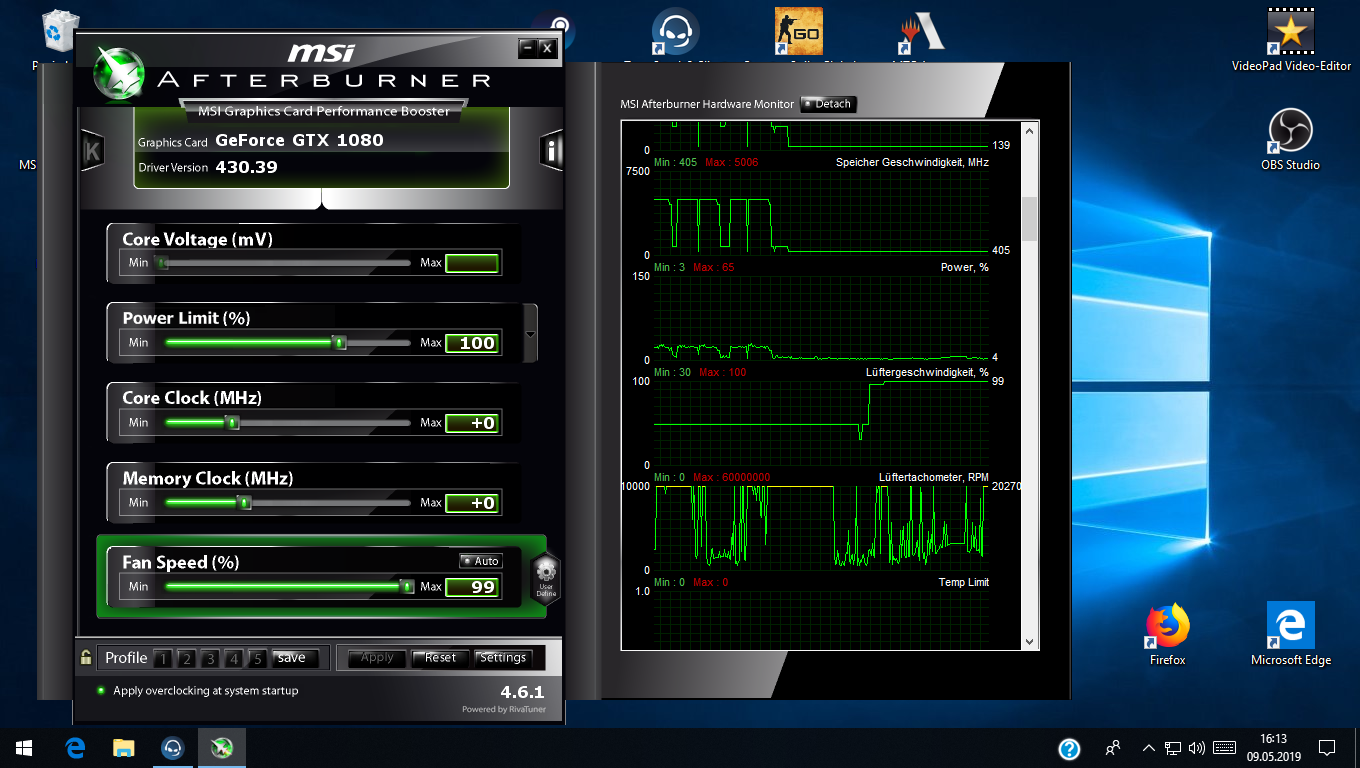This screenshot has width=1360, height=768.
Task: Click the driver version 430.39 text
Action: point(246,167)
